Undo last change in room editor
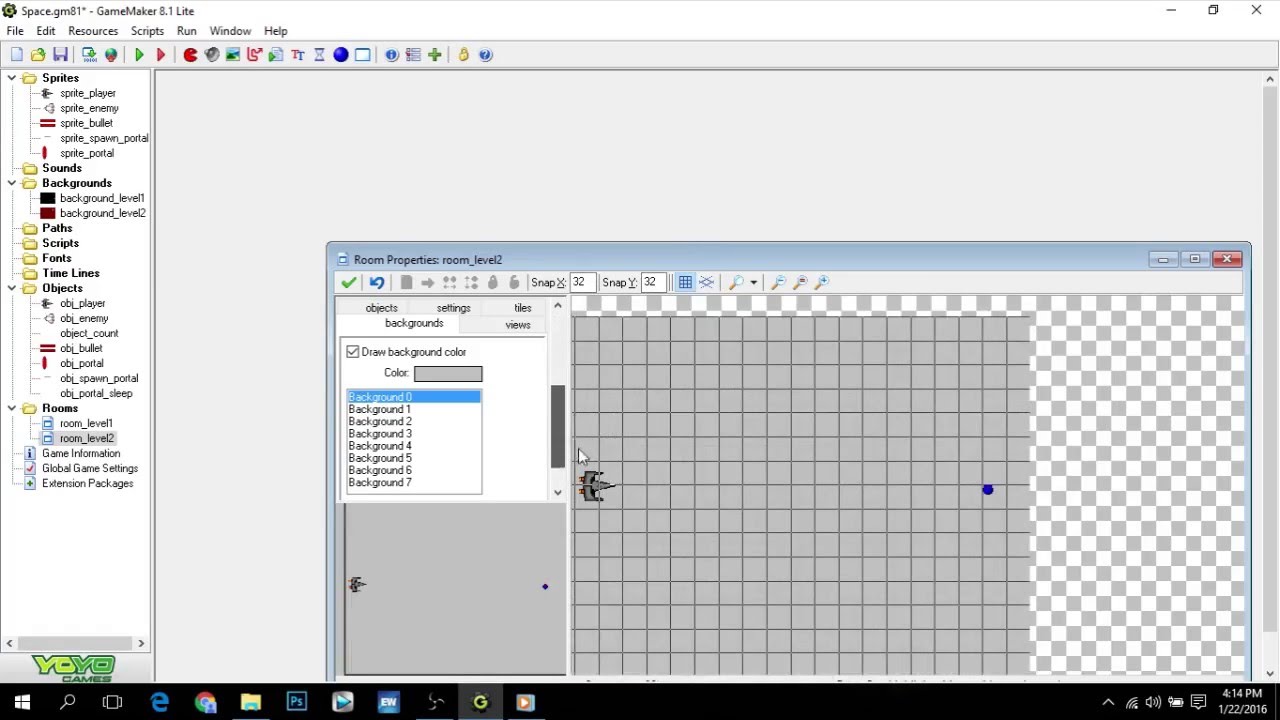This screenshot has height=720, width=1280. pyautogui.click(x=377, y=283)
